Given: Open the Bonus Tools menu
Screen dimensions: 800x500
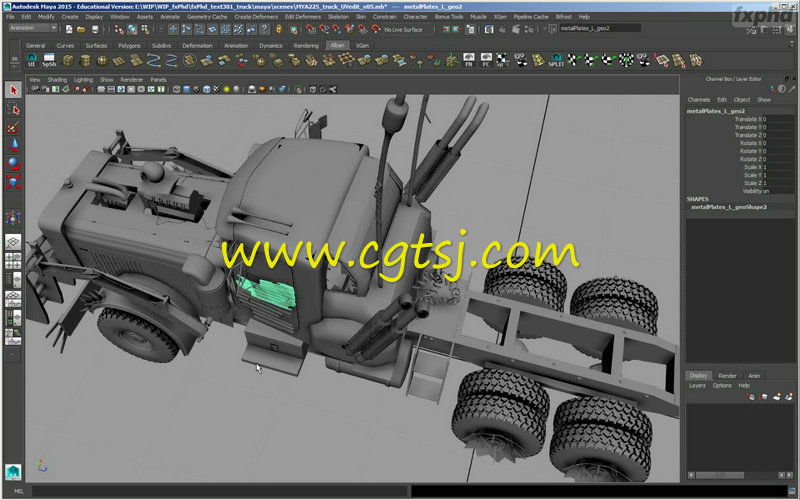Looking at the screenshot, I should point(449,17).
